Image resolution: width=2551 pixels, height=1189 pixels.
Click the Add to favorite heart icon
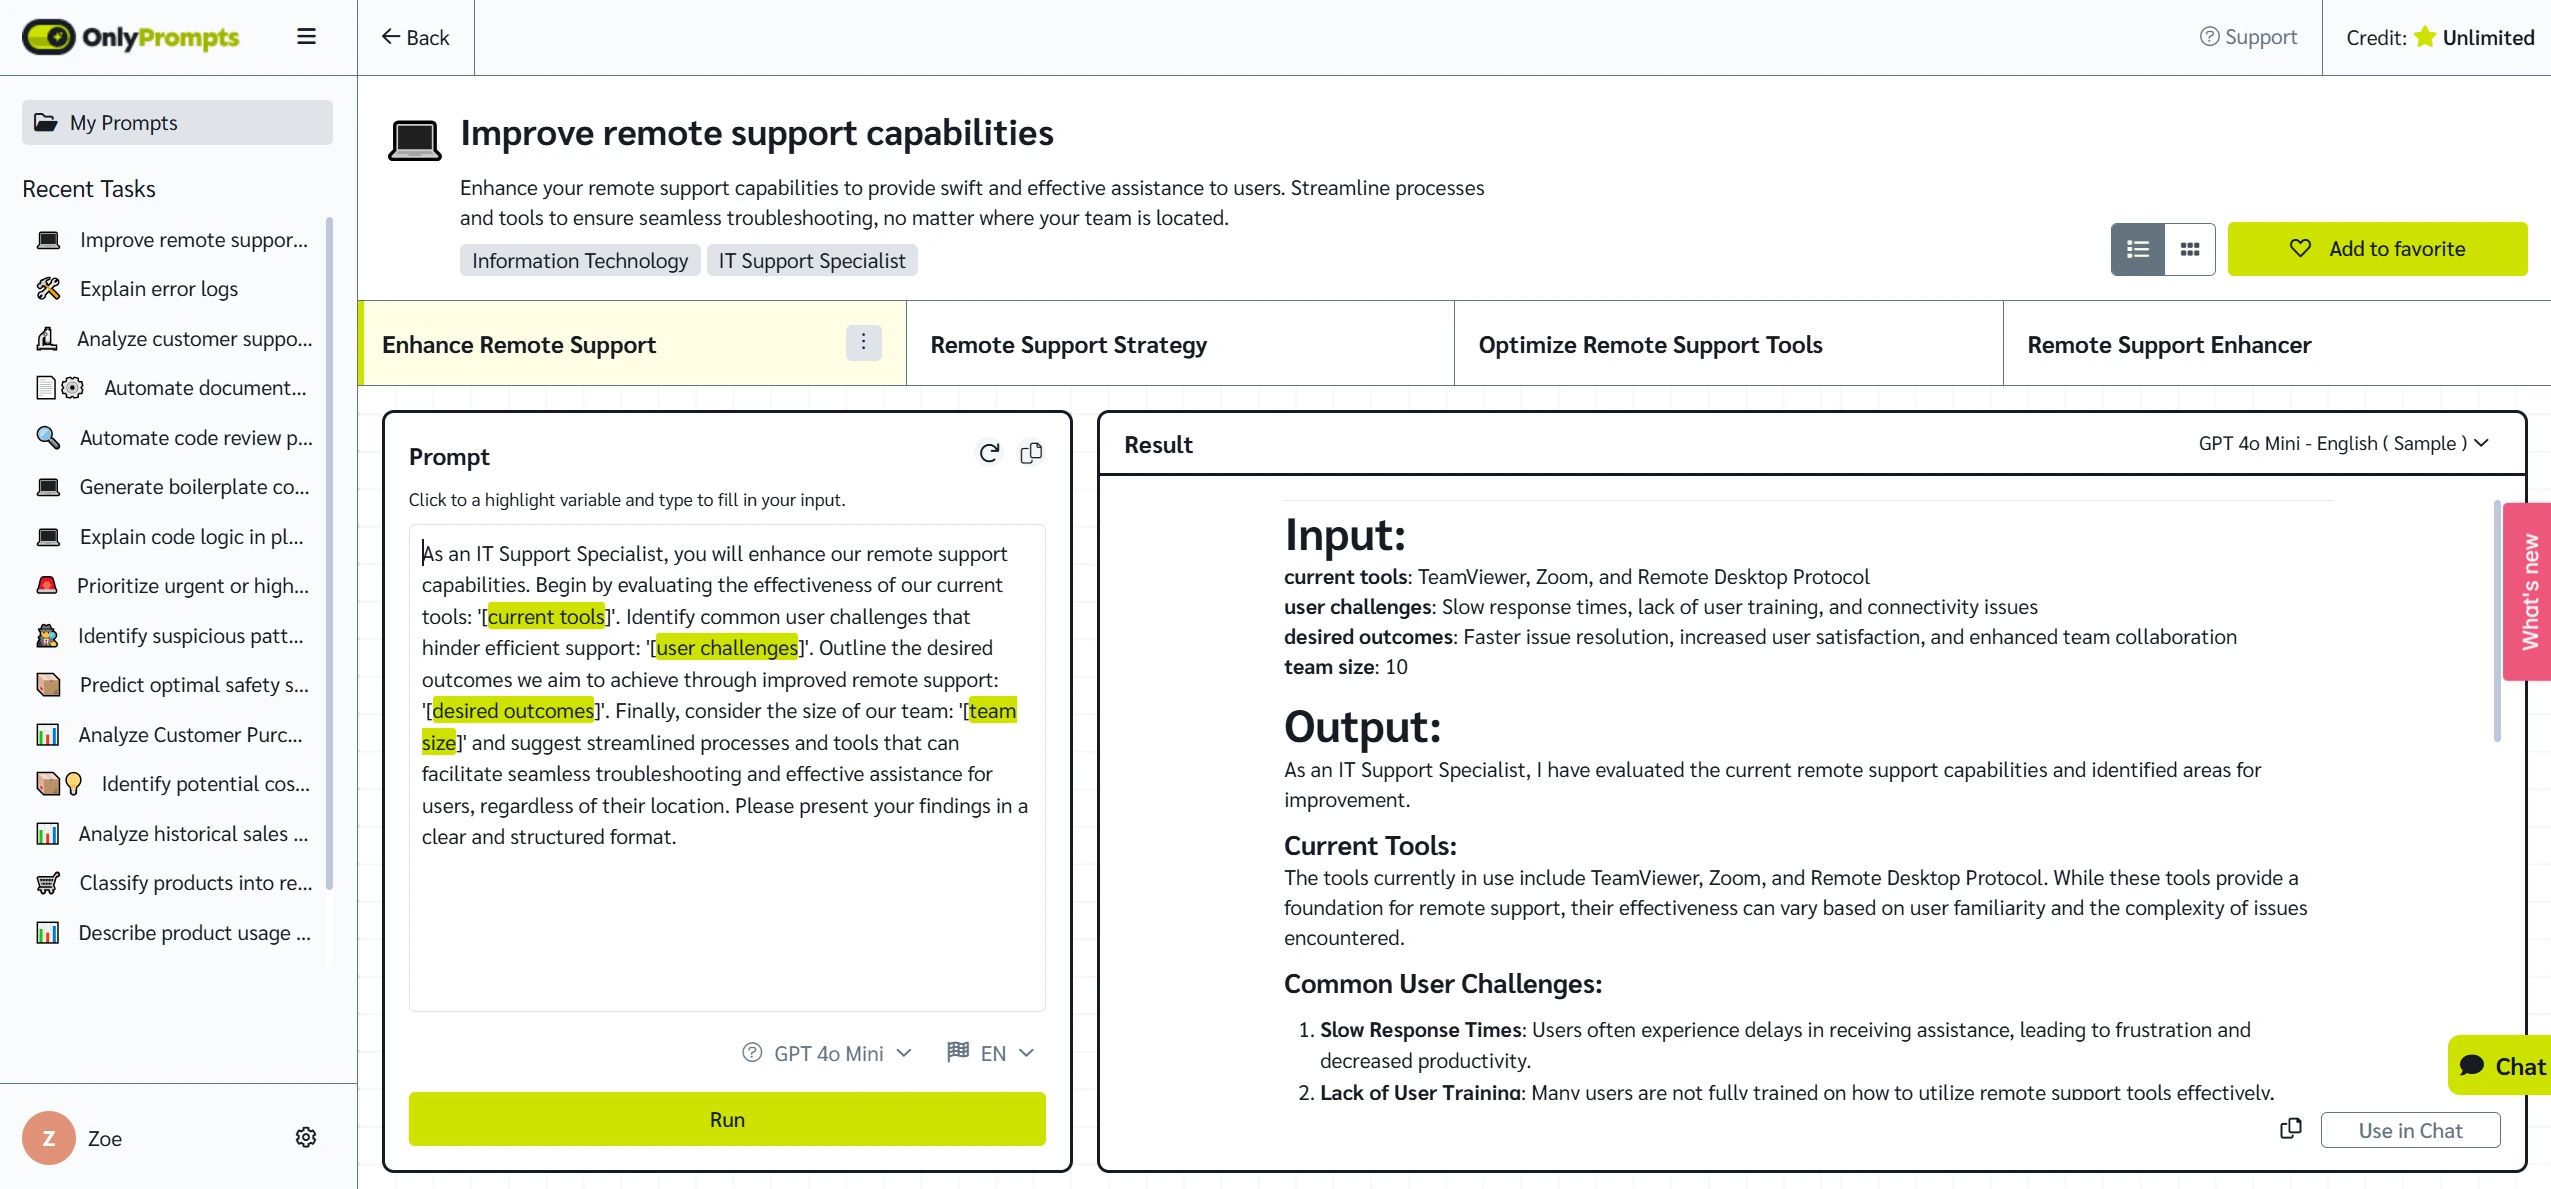2302,249
